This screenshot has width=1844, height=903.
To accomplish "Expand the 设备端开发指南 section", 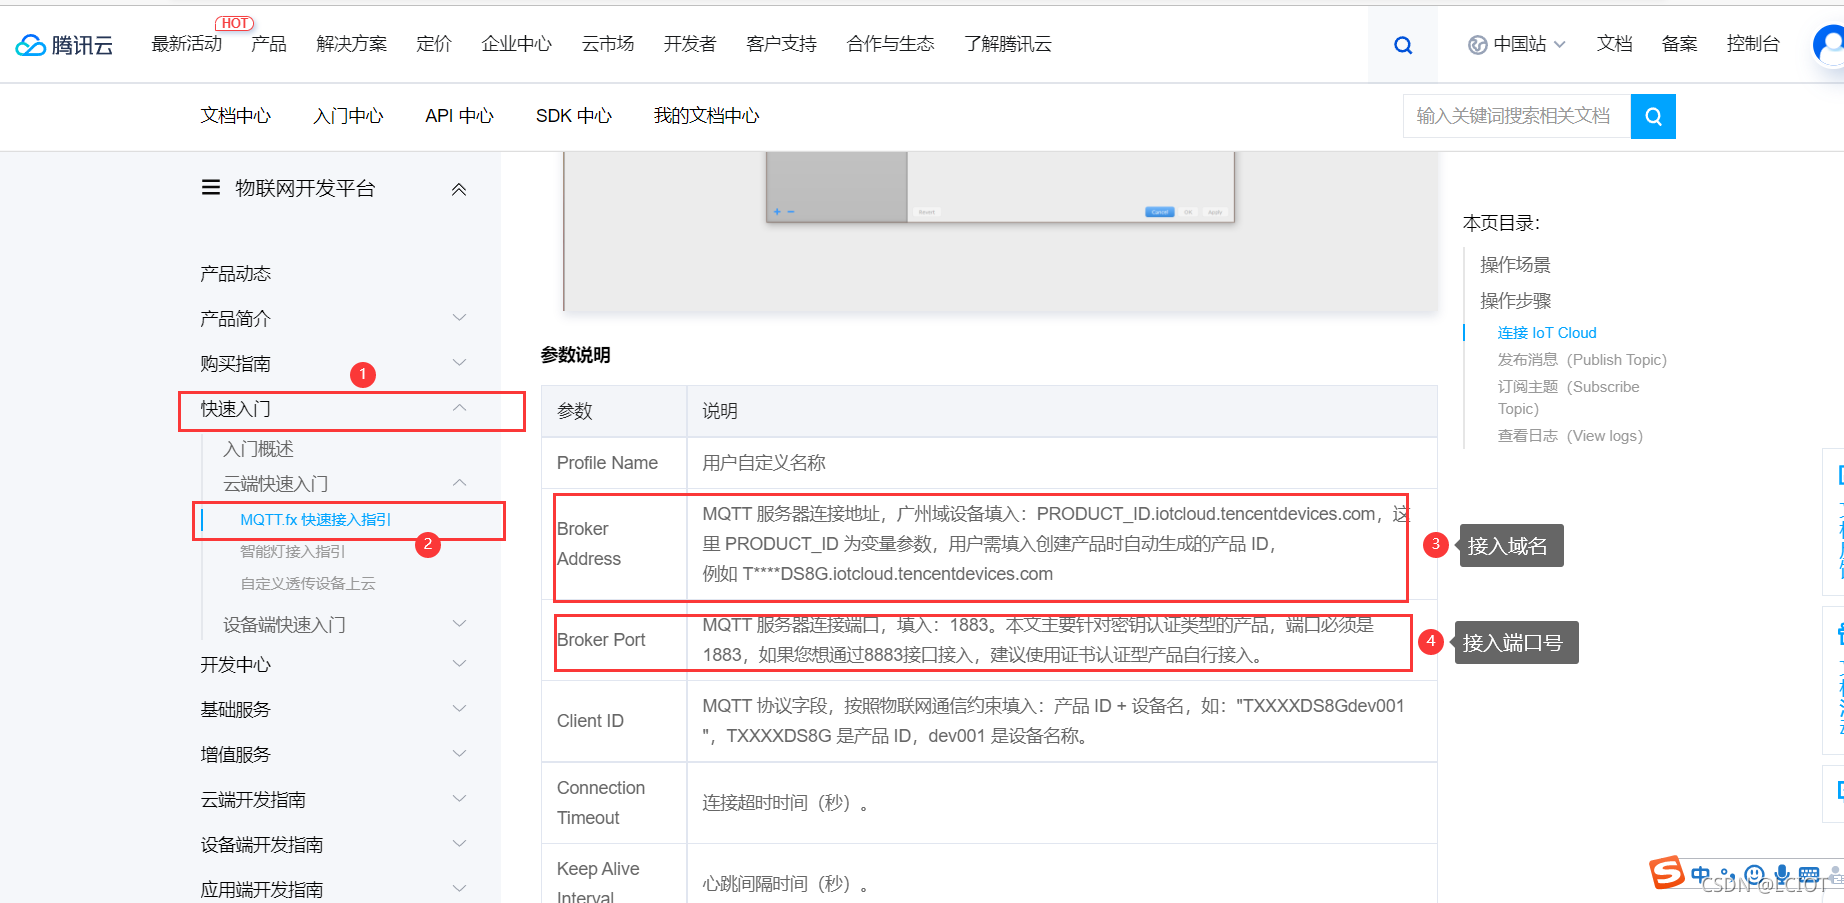I will click(459, 844).
